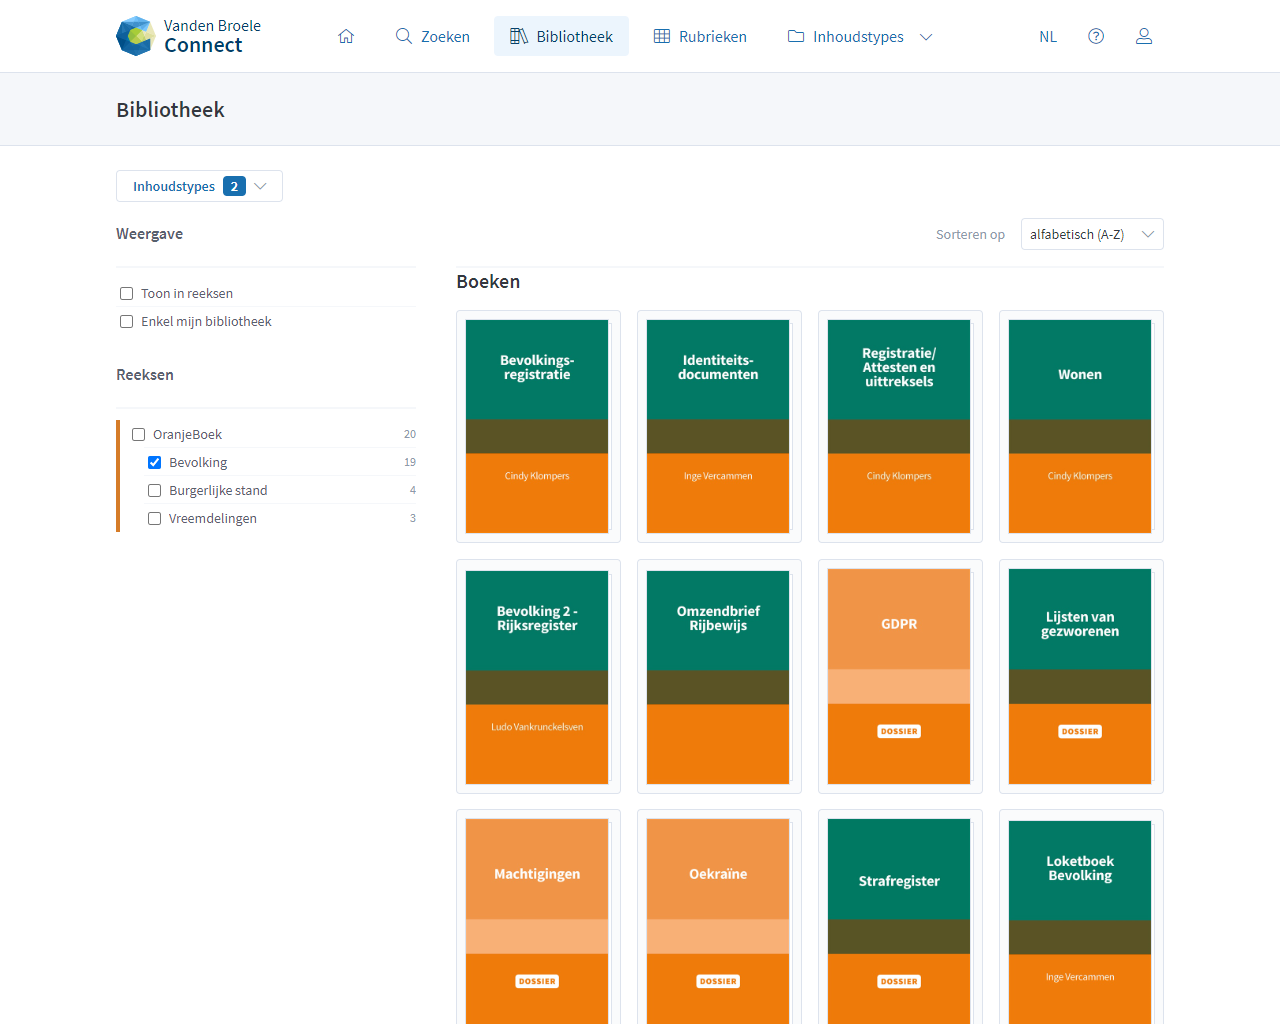Open the Bevolkingsregistratie book
Screen dimensions: 1280x1024
point(538,426)
